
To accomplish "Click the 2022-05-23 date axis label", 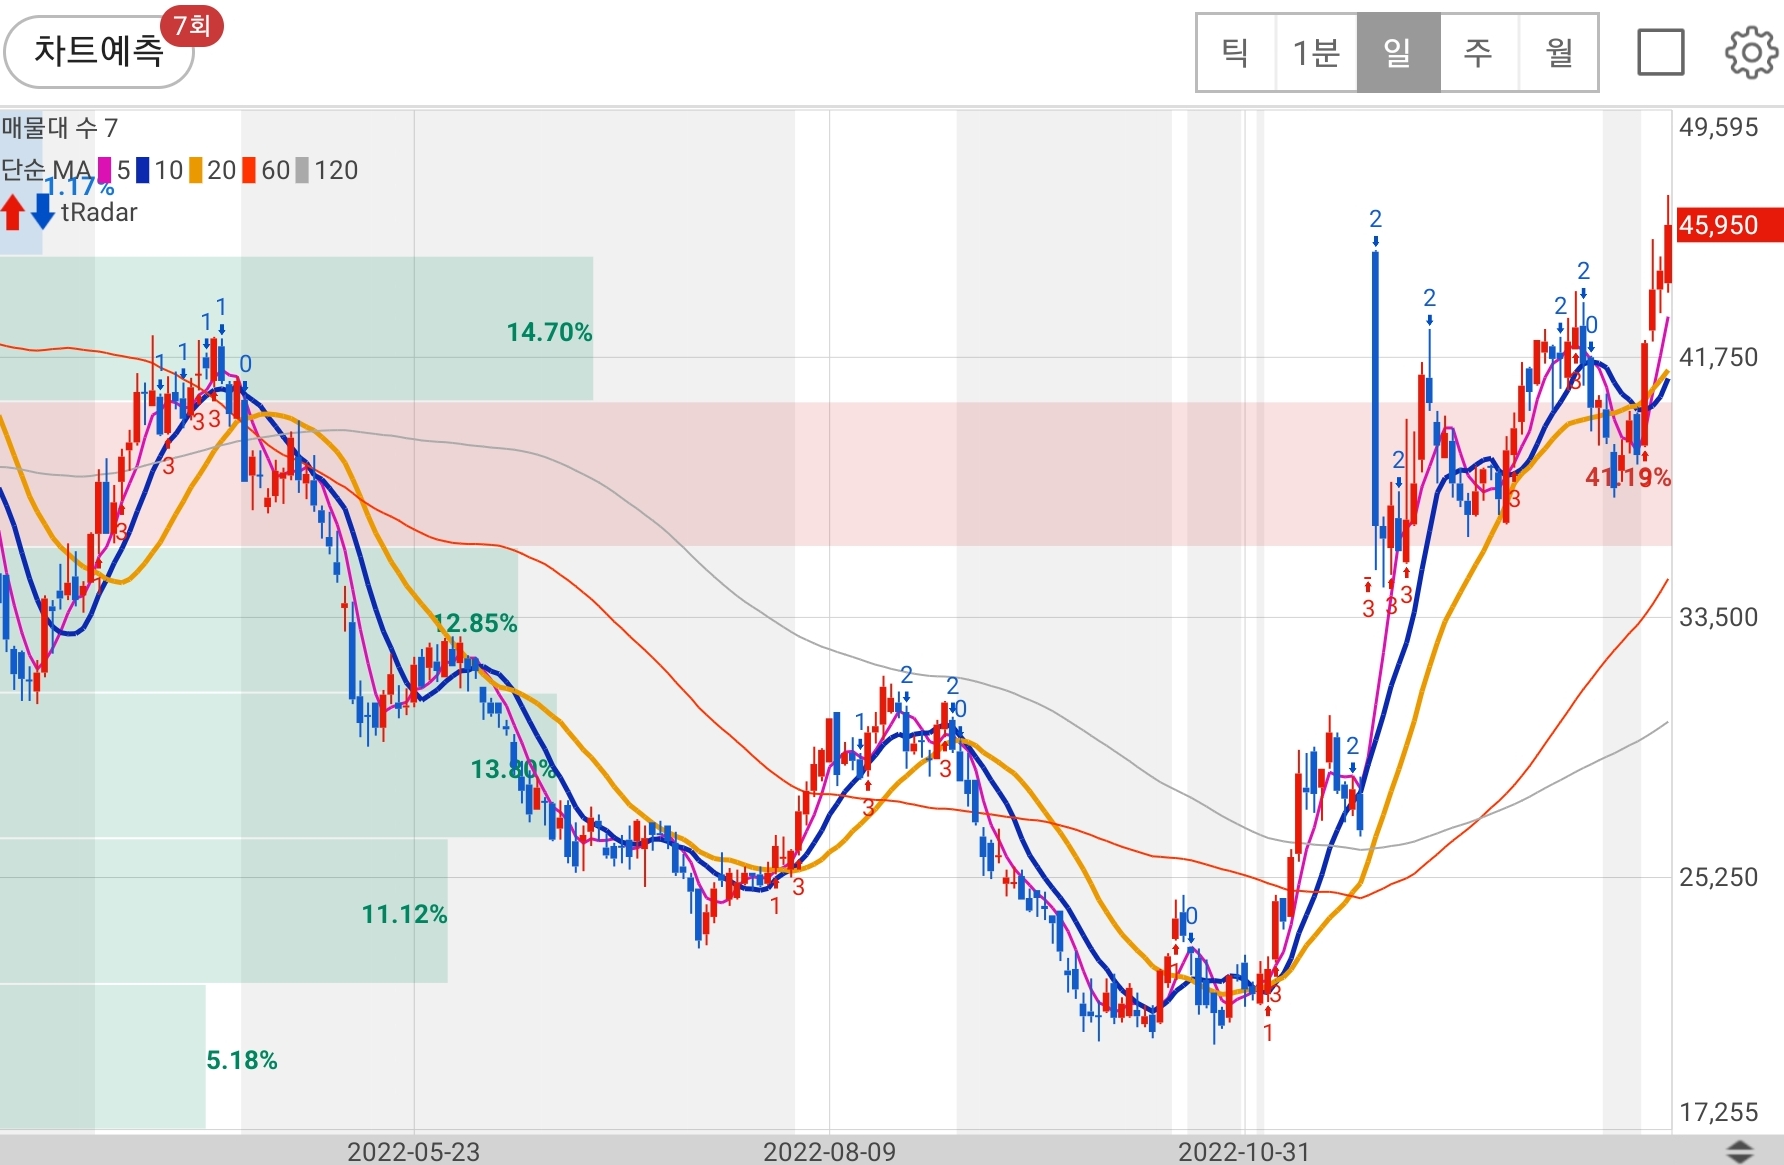I will pos(413,1152).
